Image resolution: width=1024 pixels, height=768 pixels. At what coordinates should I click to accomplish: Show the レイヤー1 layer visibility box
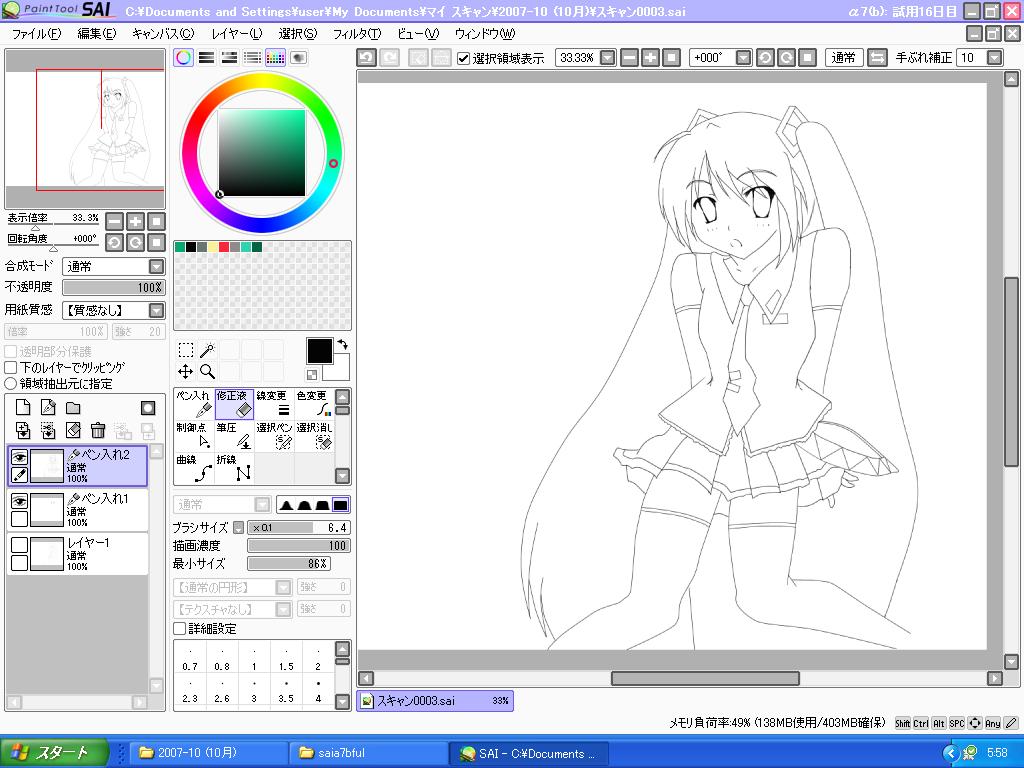click(20, 545)
